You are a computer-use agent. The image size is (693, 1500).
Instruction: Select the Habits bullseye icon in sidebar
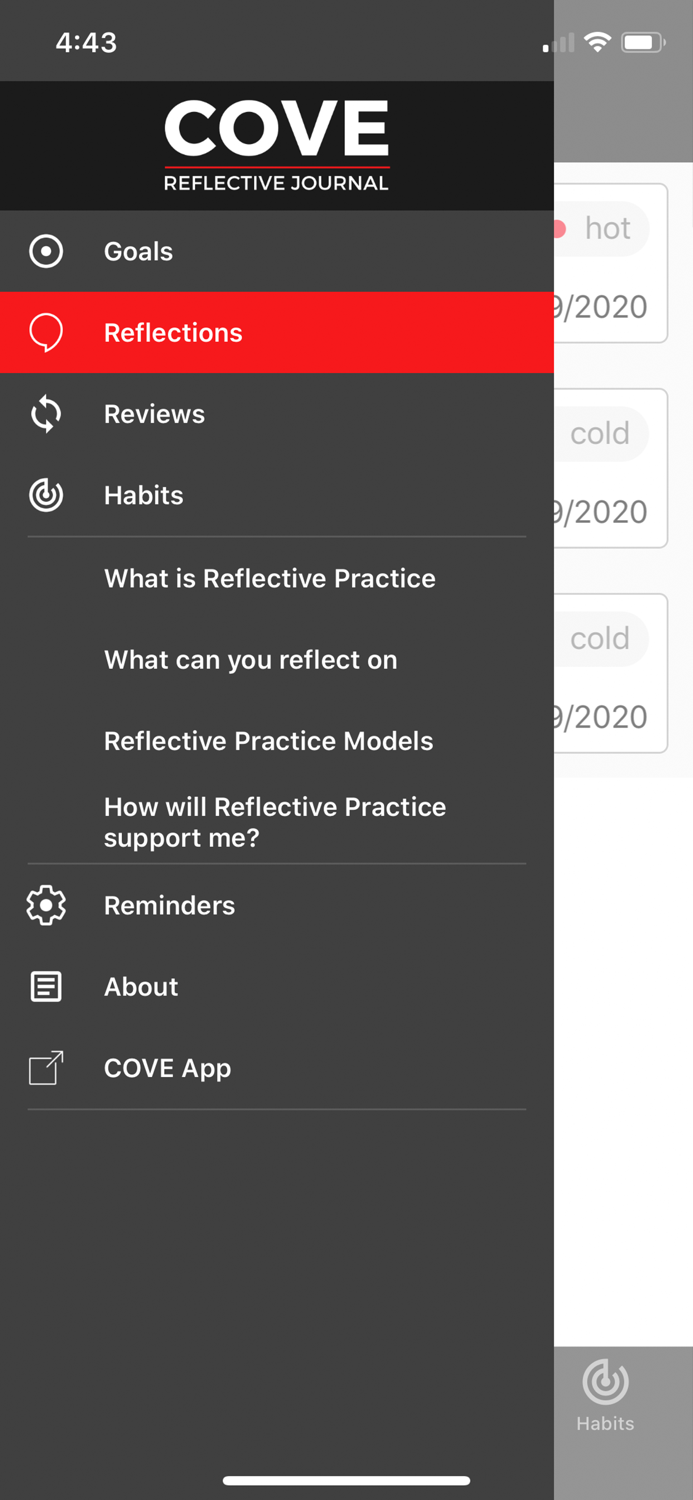point(45,494)
